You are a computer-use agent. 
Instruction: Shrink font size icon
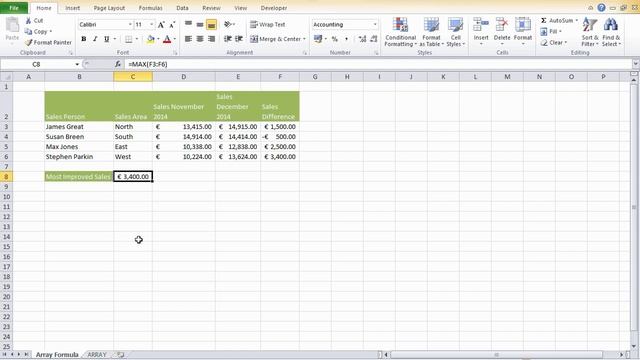click(x=172, y=25)
